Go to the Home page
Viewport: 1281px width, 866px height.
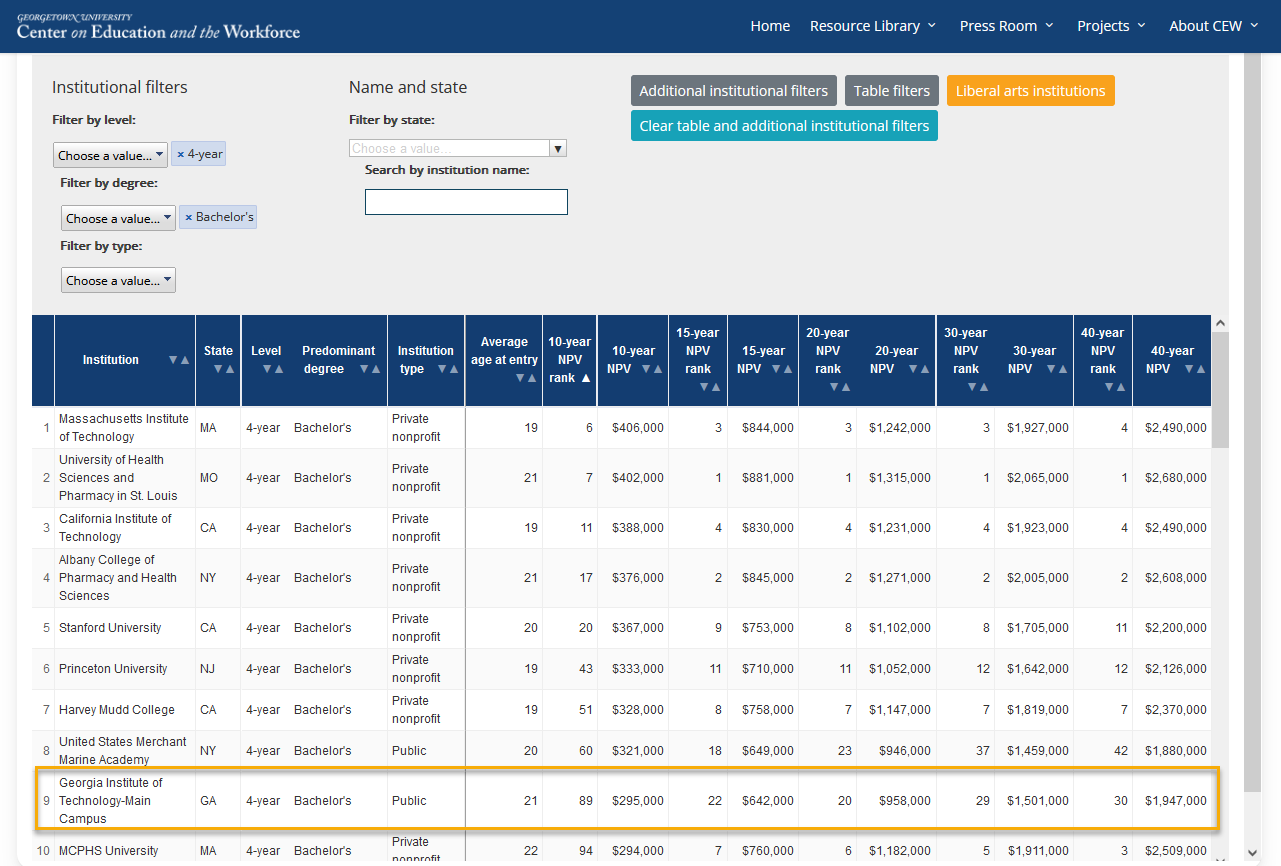(770, 26)
